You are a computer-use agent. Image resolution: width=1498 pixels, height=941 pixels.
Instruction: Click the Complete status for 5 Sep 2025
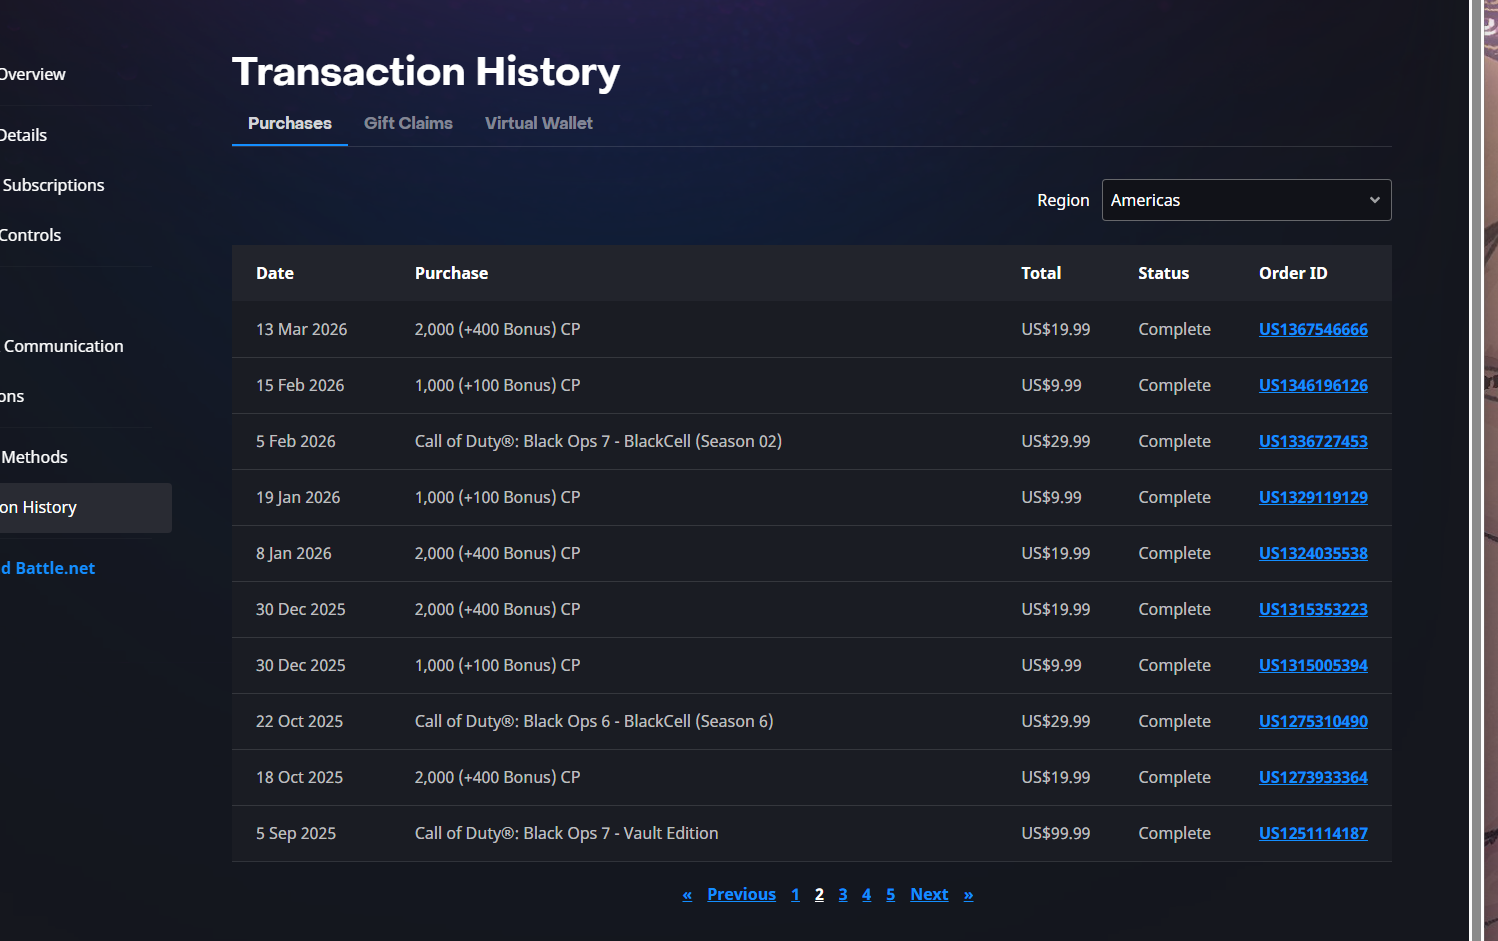click(1174, 833)
